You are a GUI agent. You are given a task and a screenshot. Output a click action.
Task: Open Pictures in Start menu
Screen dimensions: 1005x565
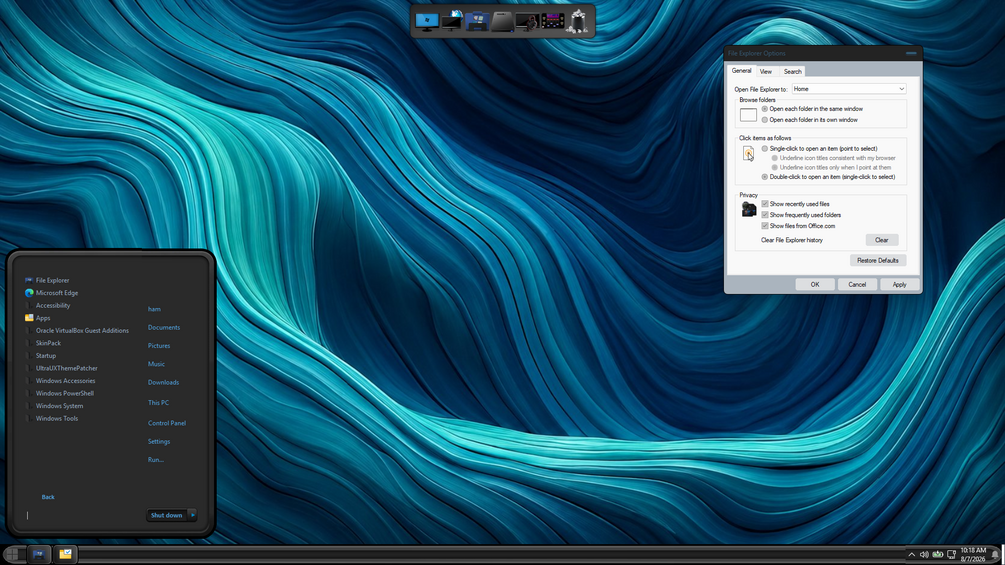click(159, 346)
